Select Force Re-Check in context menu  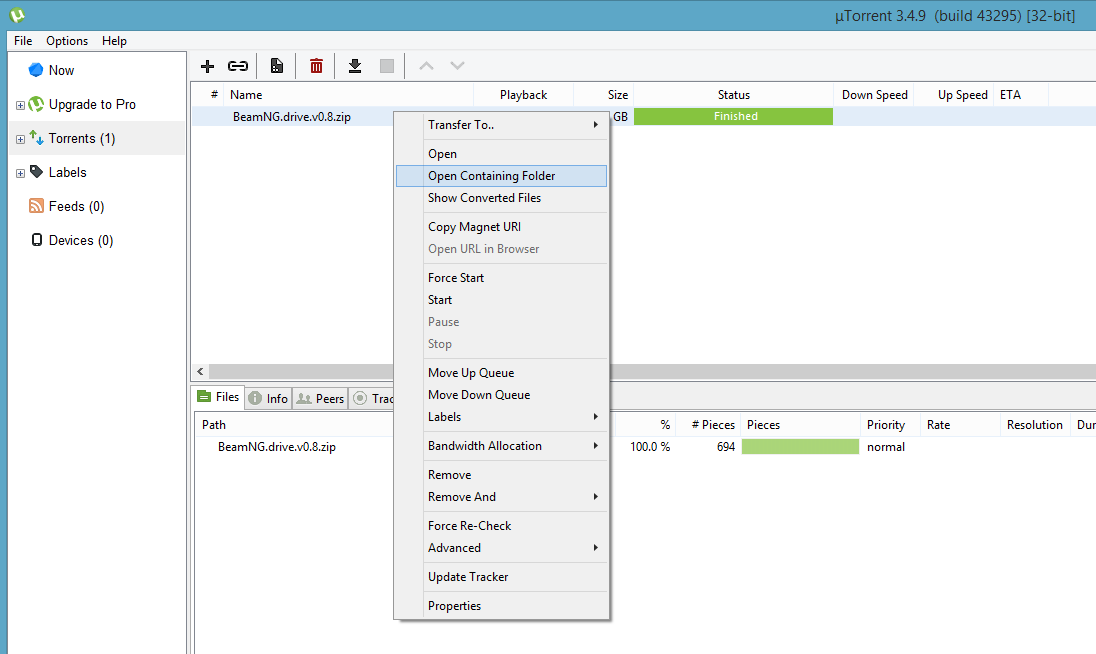pyautogui.click(x=470, y=526)
